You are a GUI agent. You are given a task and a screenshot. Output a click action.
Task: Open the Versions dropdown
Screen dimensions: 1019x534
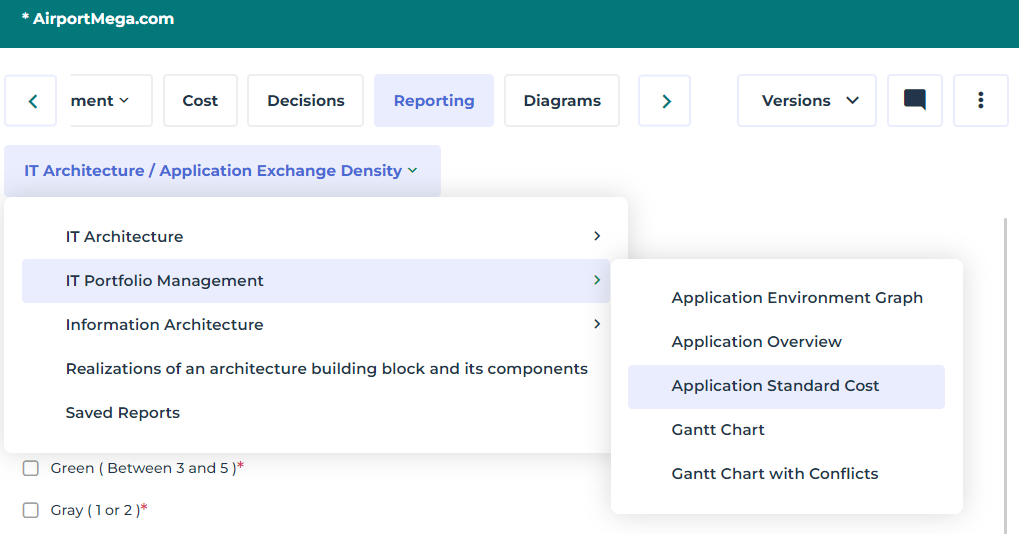click(806, 100)
